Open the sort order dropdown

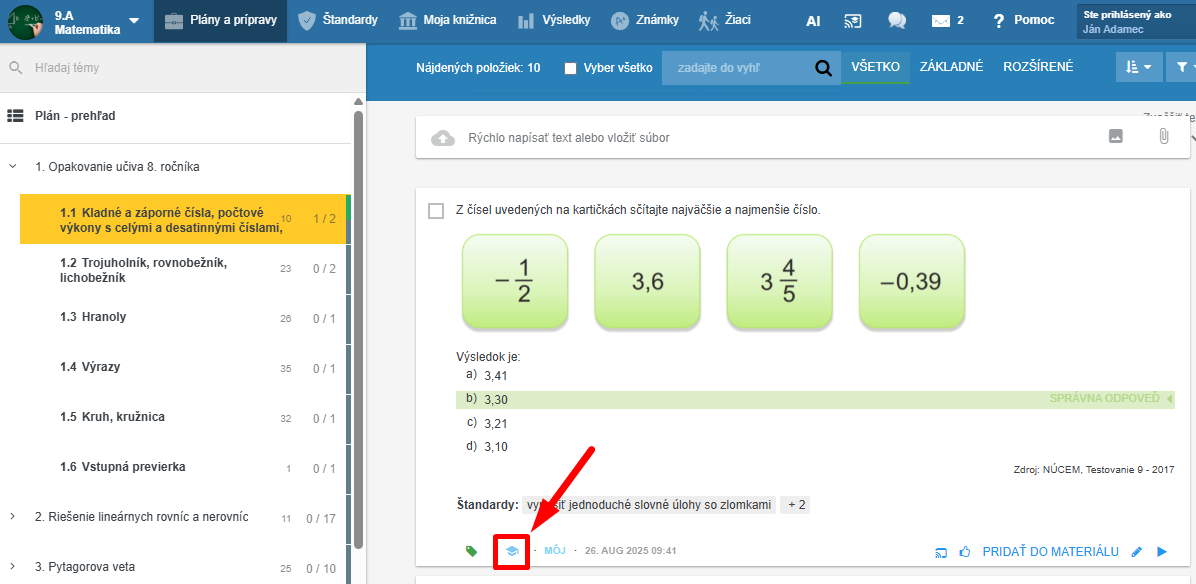click(1138, 67)
